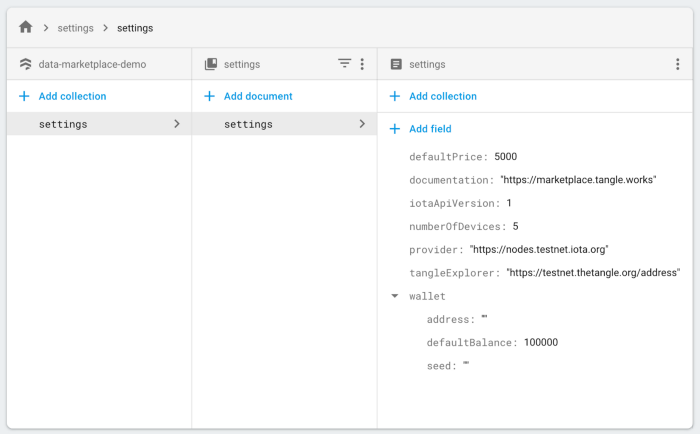Expand chevron on settings collection row
Viewport: 700px width, 434px height.
tap(177, 124)
